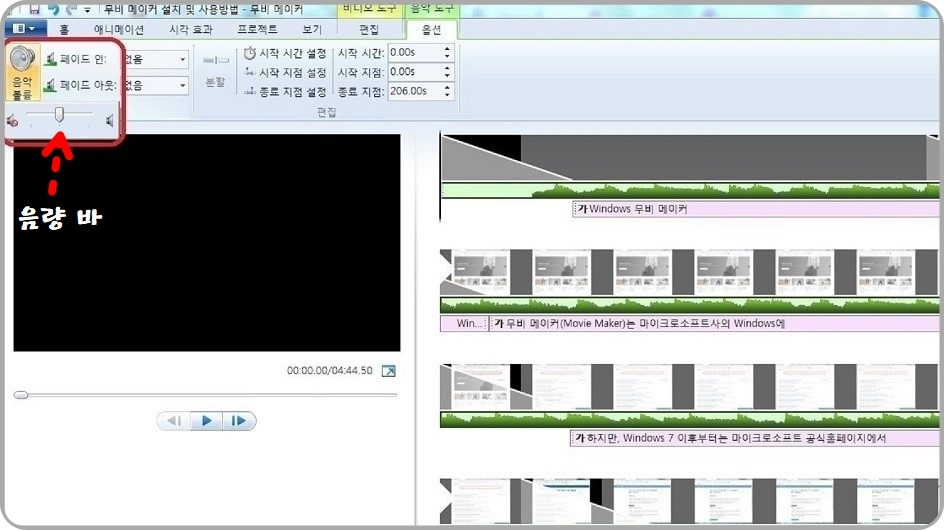Select the music waveform above 'Windows 무비 메이커' caption

(x=690, y=191)
